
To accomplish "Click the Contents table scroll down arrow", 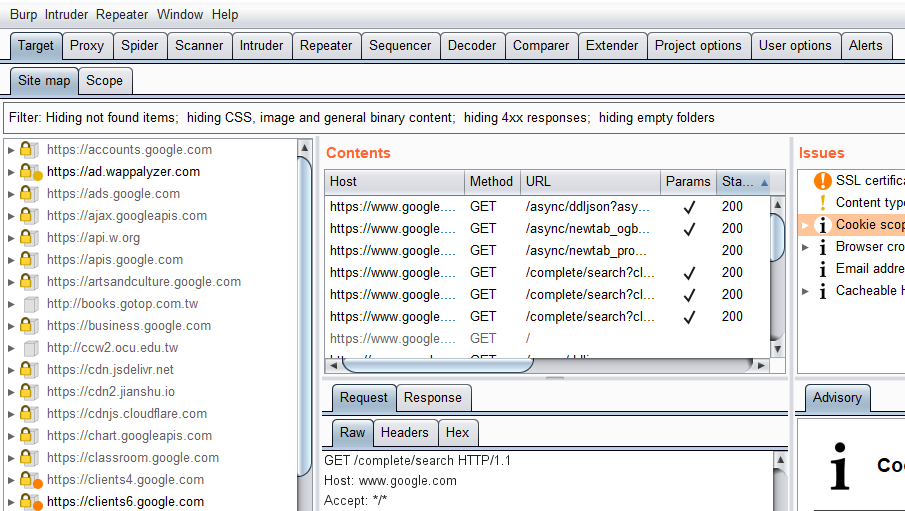I will click(x=777, y=349).
